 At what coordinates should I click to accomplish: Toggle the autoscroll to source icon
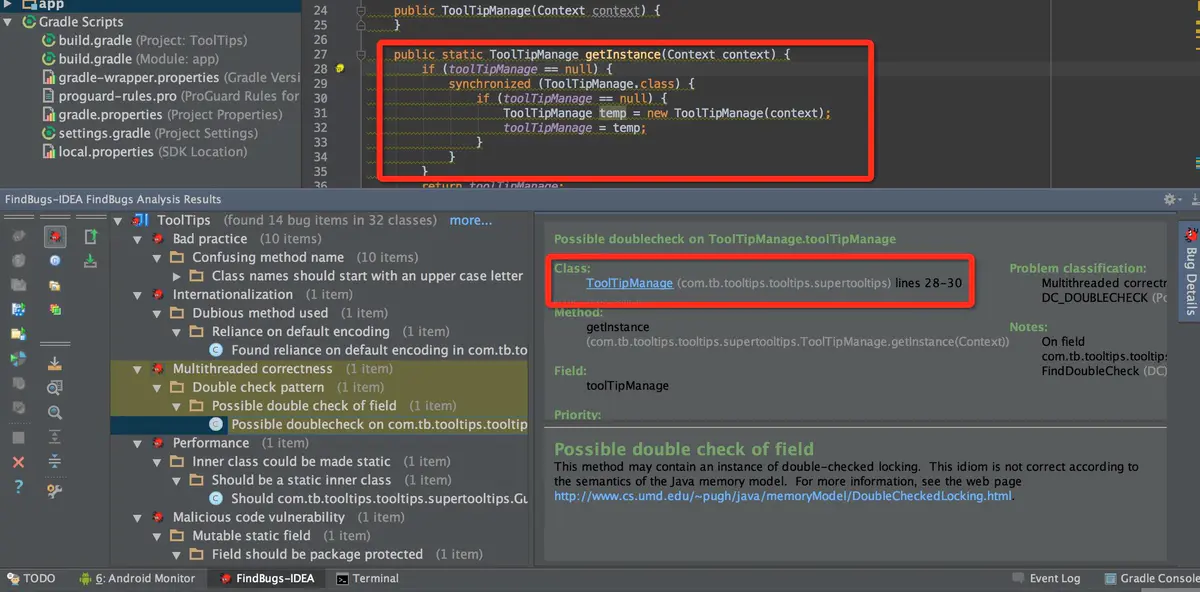point(54,362)
